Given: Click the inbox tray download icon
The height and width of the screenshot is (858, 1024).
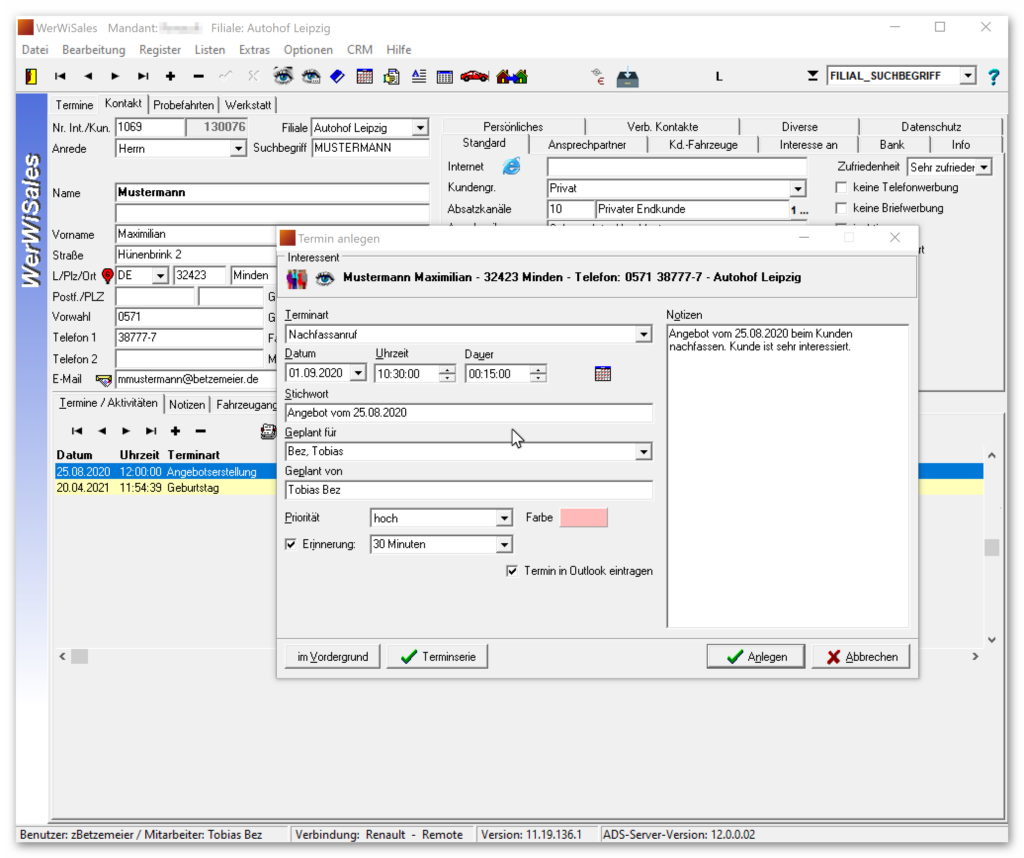Looking at the screenshot, I should point(628,77).
